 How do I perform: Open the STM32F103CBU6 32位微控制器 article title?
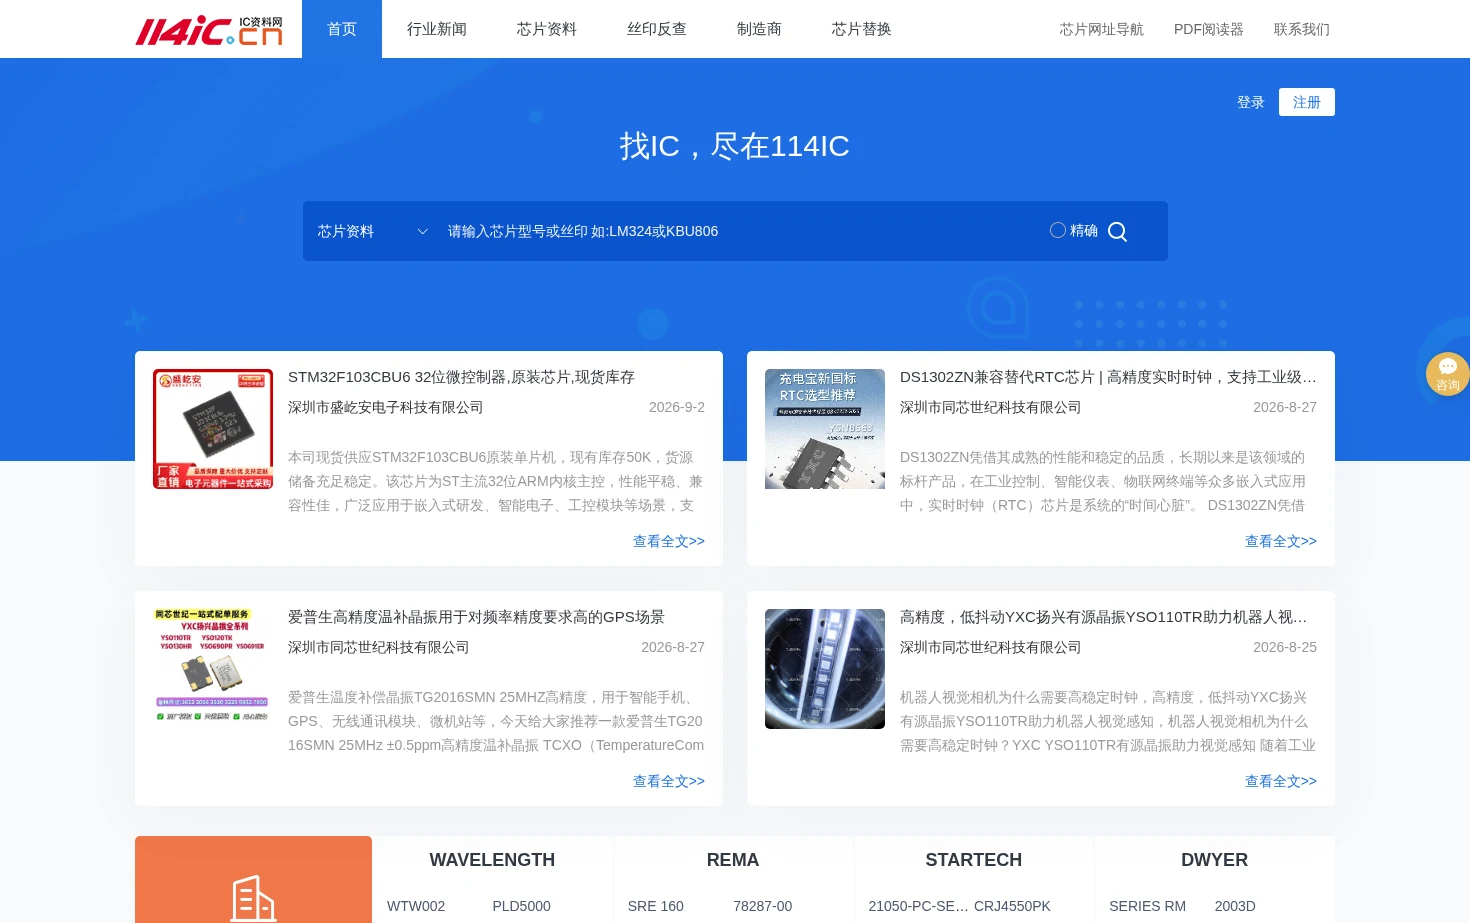tap(461, 377)
